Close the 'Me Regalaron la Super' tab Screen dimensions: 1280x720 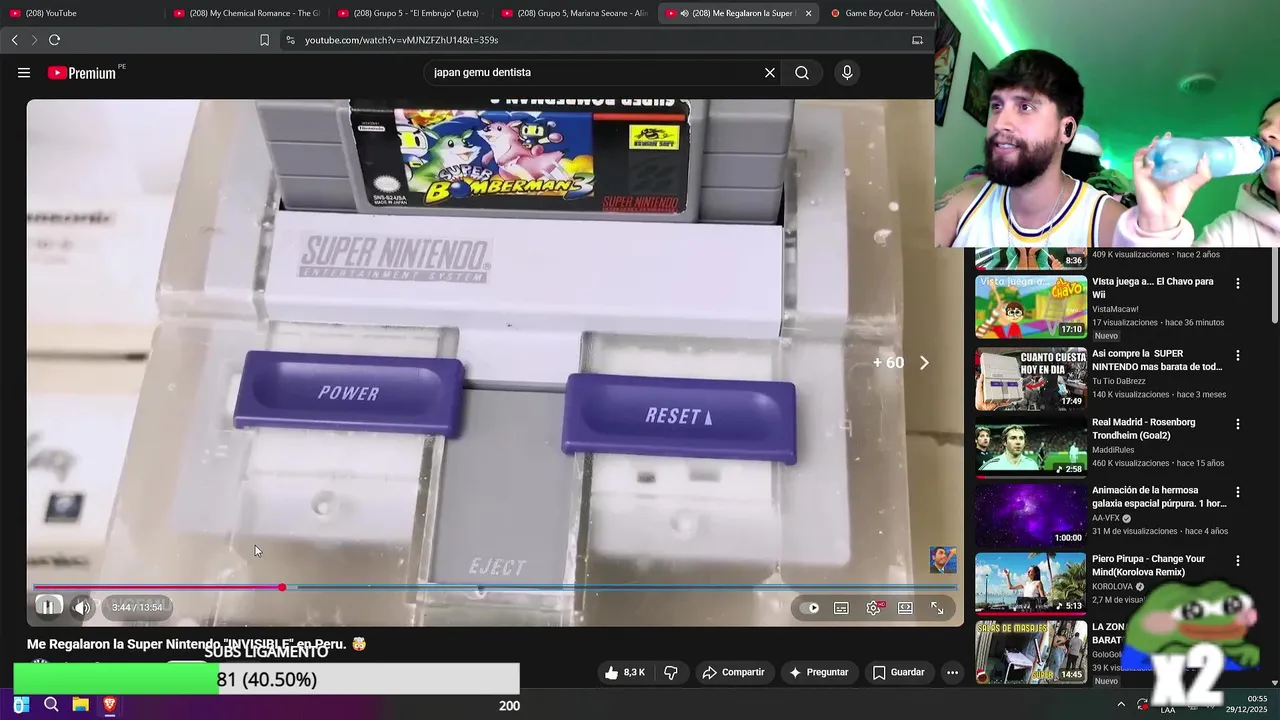[808, 13]
